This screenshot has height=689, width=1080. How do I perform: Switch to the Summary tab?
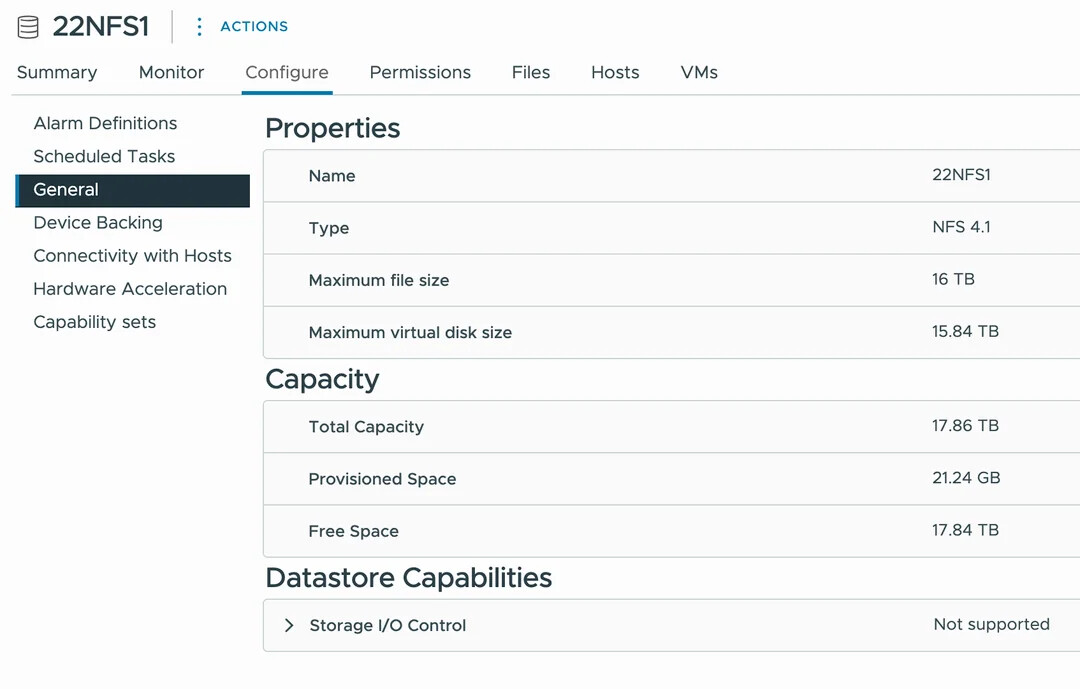57,73
